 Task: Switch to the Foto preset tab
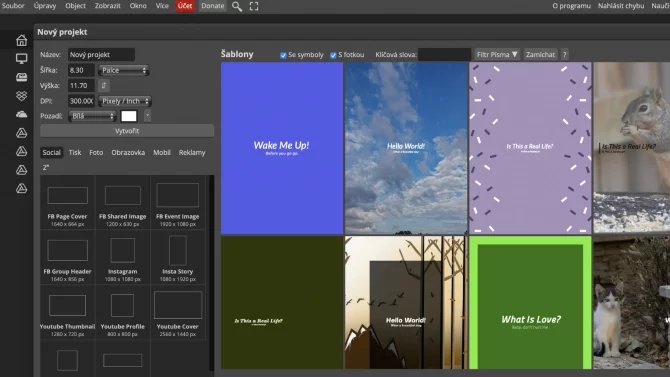(x=96, y=153)
